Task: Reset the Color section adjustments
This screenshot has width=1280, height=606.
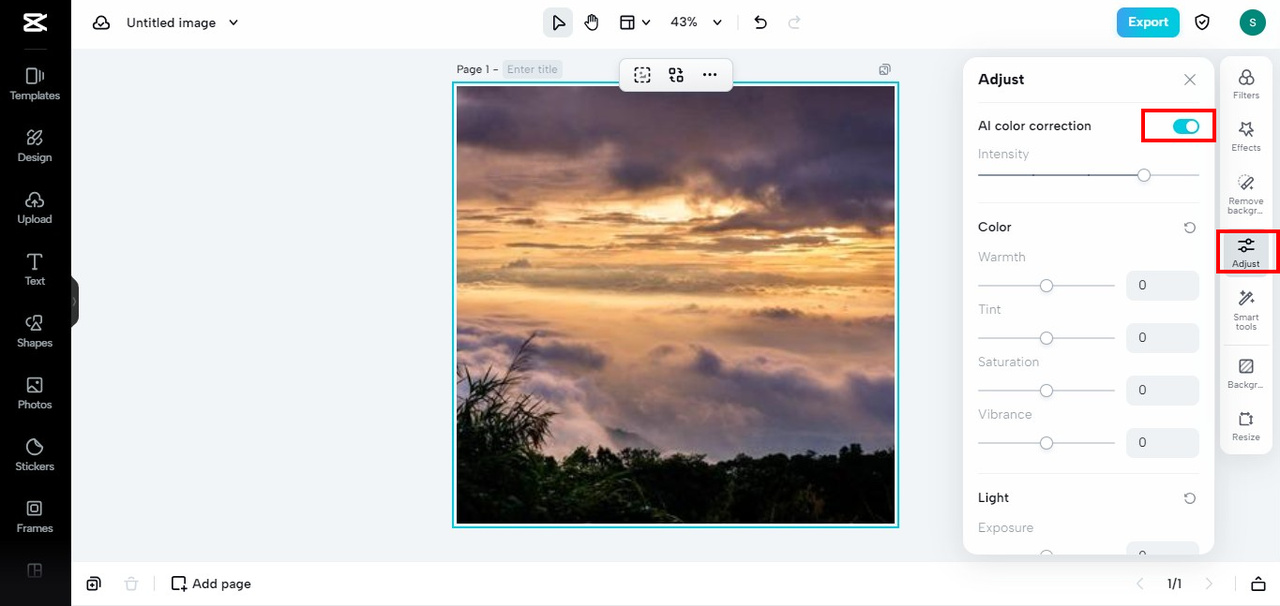Action: pyautogui.click(x=1189, y=228)
